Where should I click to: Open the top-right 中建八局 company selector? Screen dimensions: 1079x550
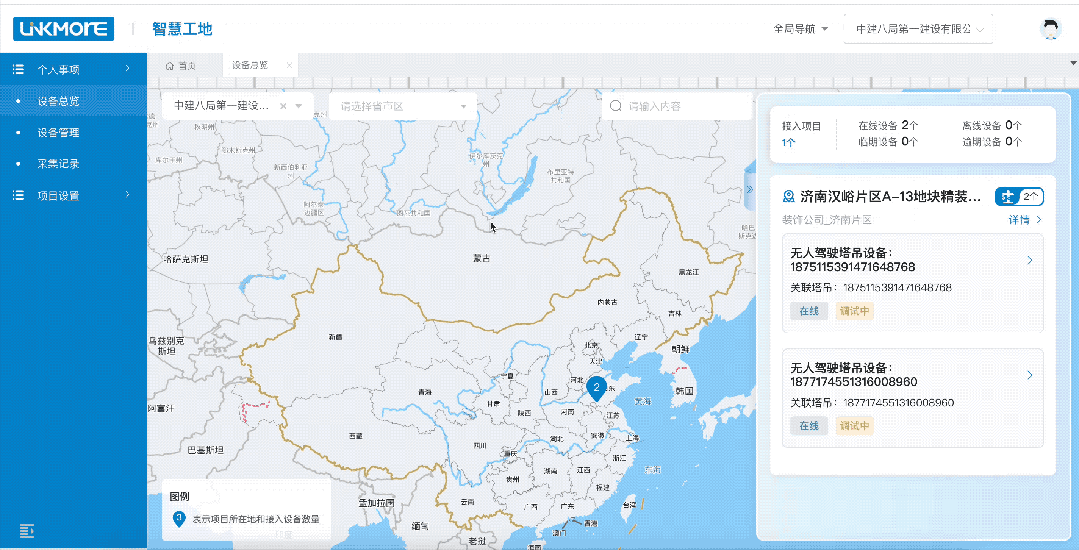[x=918, y=29]
